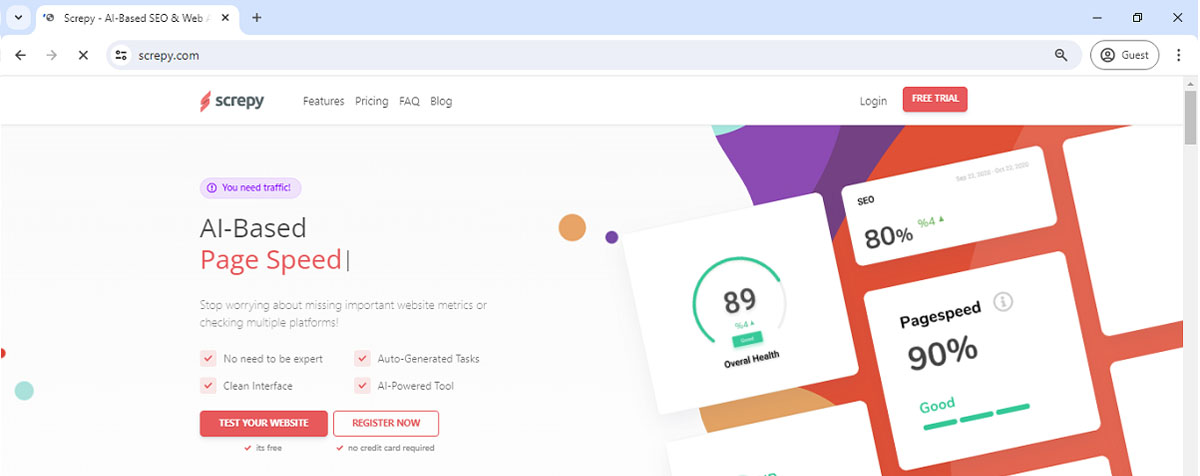Open the Features menu item
The image size is (1200, 476).
point(323,101)
